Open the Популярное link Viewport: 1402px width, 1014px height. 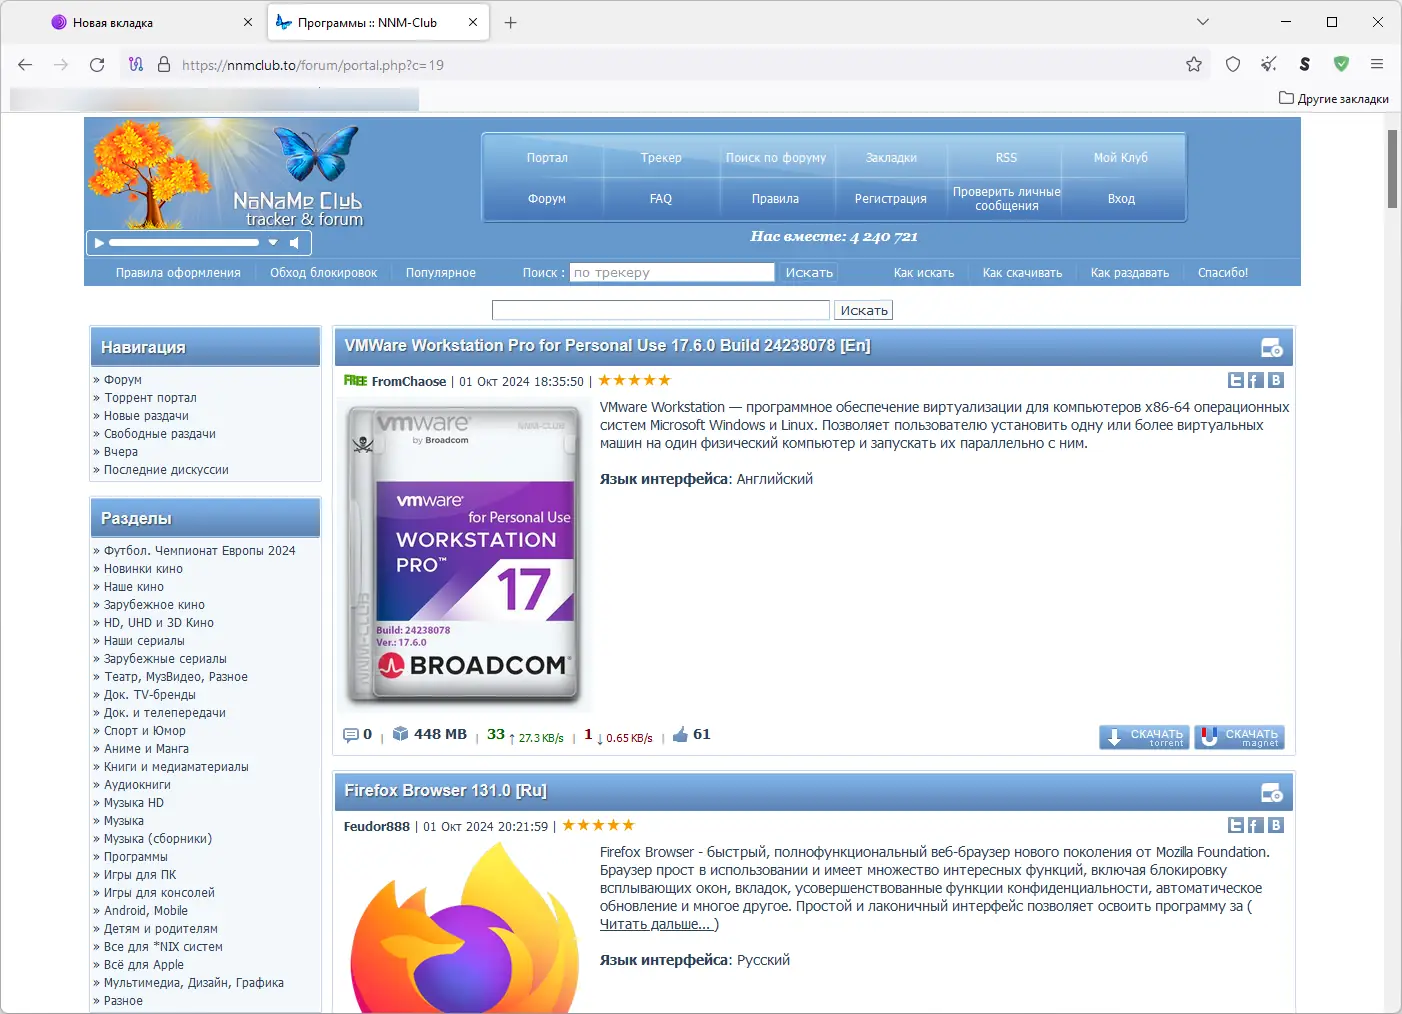441,273
